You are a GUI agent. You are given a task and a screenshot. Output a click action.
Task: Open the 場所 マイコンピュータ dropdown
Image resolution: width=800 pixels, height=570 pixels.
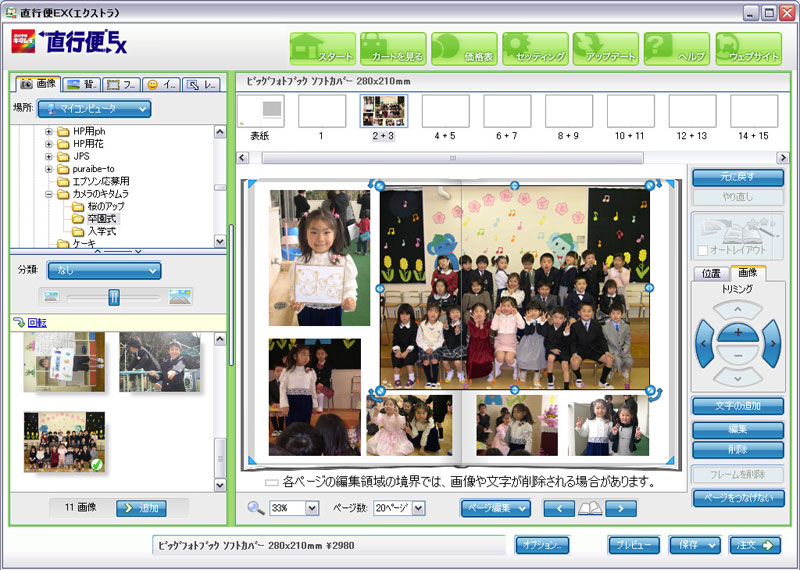tap(94, 108)
